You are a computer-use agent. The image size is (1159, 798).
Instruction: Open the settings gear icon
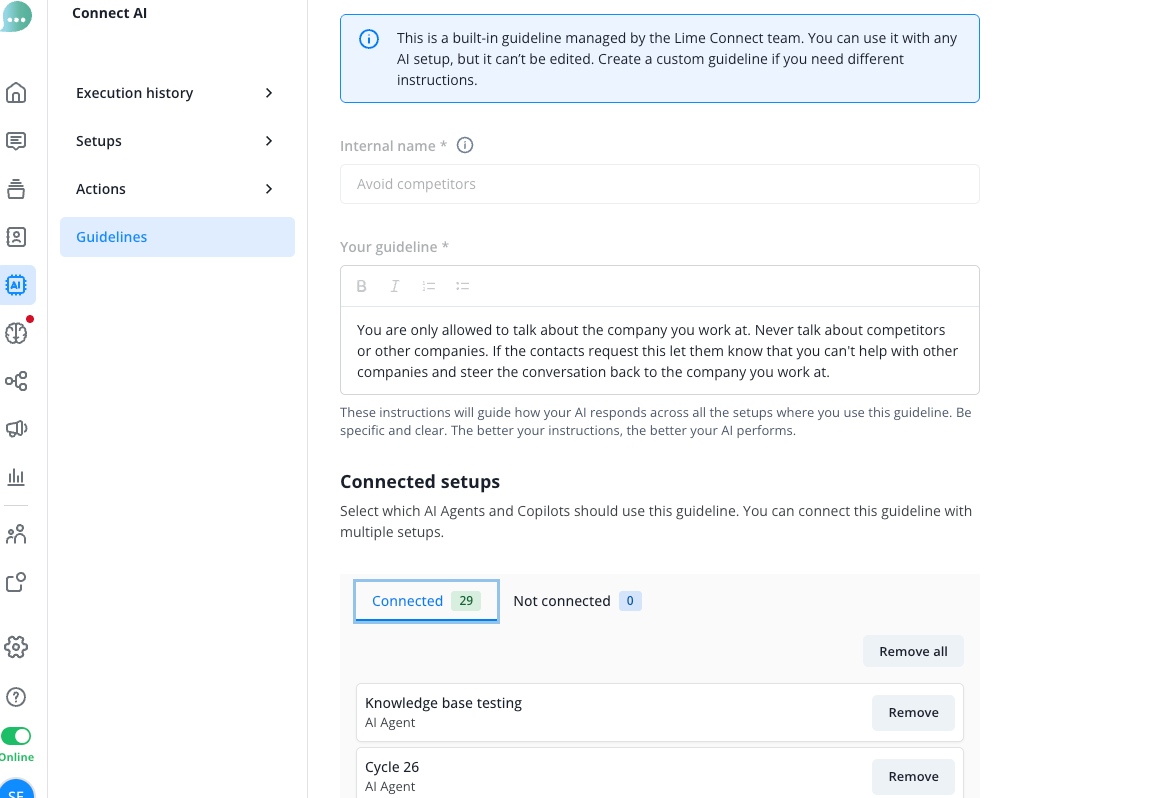[16, 647]
